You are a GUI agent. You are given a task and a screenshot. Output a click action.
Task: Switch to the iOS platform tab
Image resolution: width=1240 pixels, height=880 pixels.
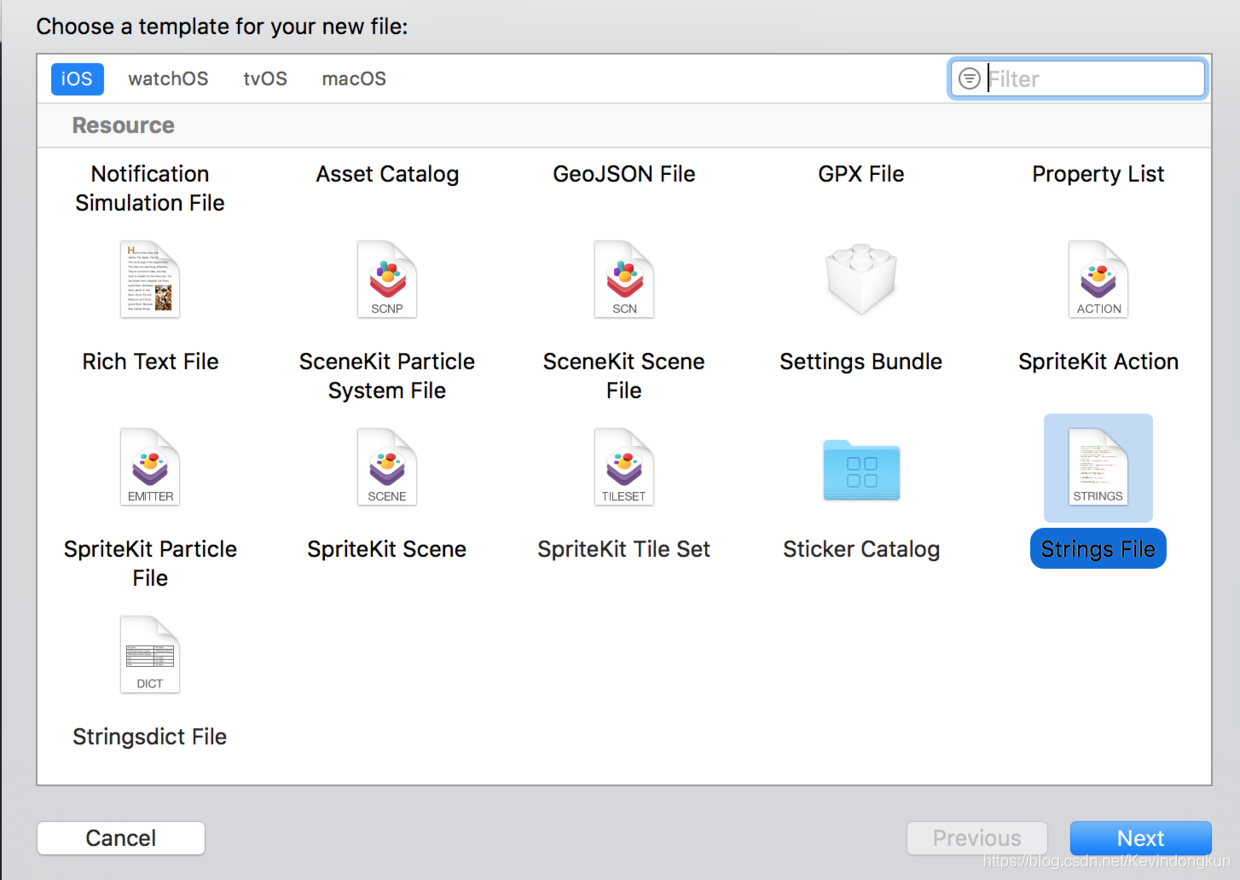click(x=77, y=79)
